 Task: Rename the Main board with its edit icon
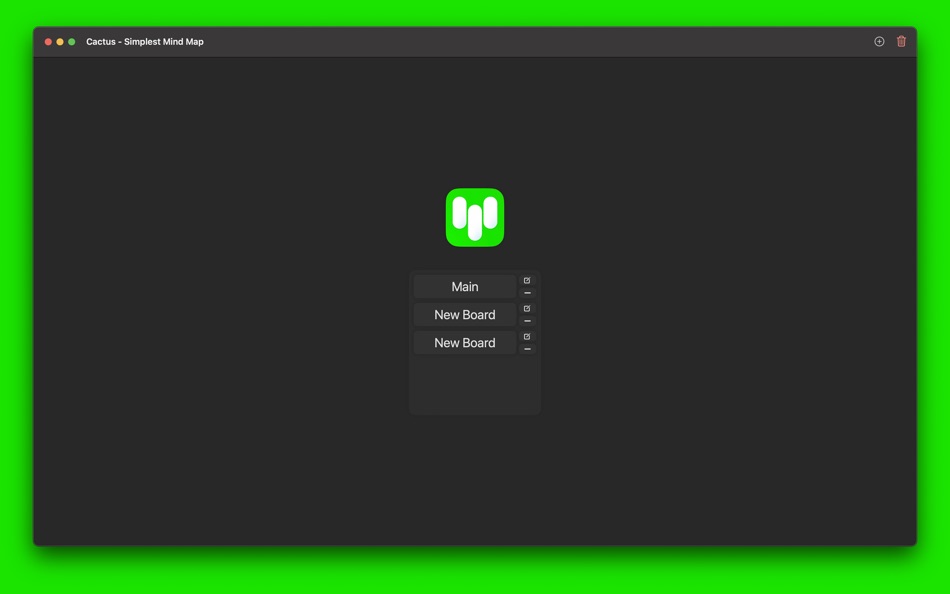pos(527,281)
